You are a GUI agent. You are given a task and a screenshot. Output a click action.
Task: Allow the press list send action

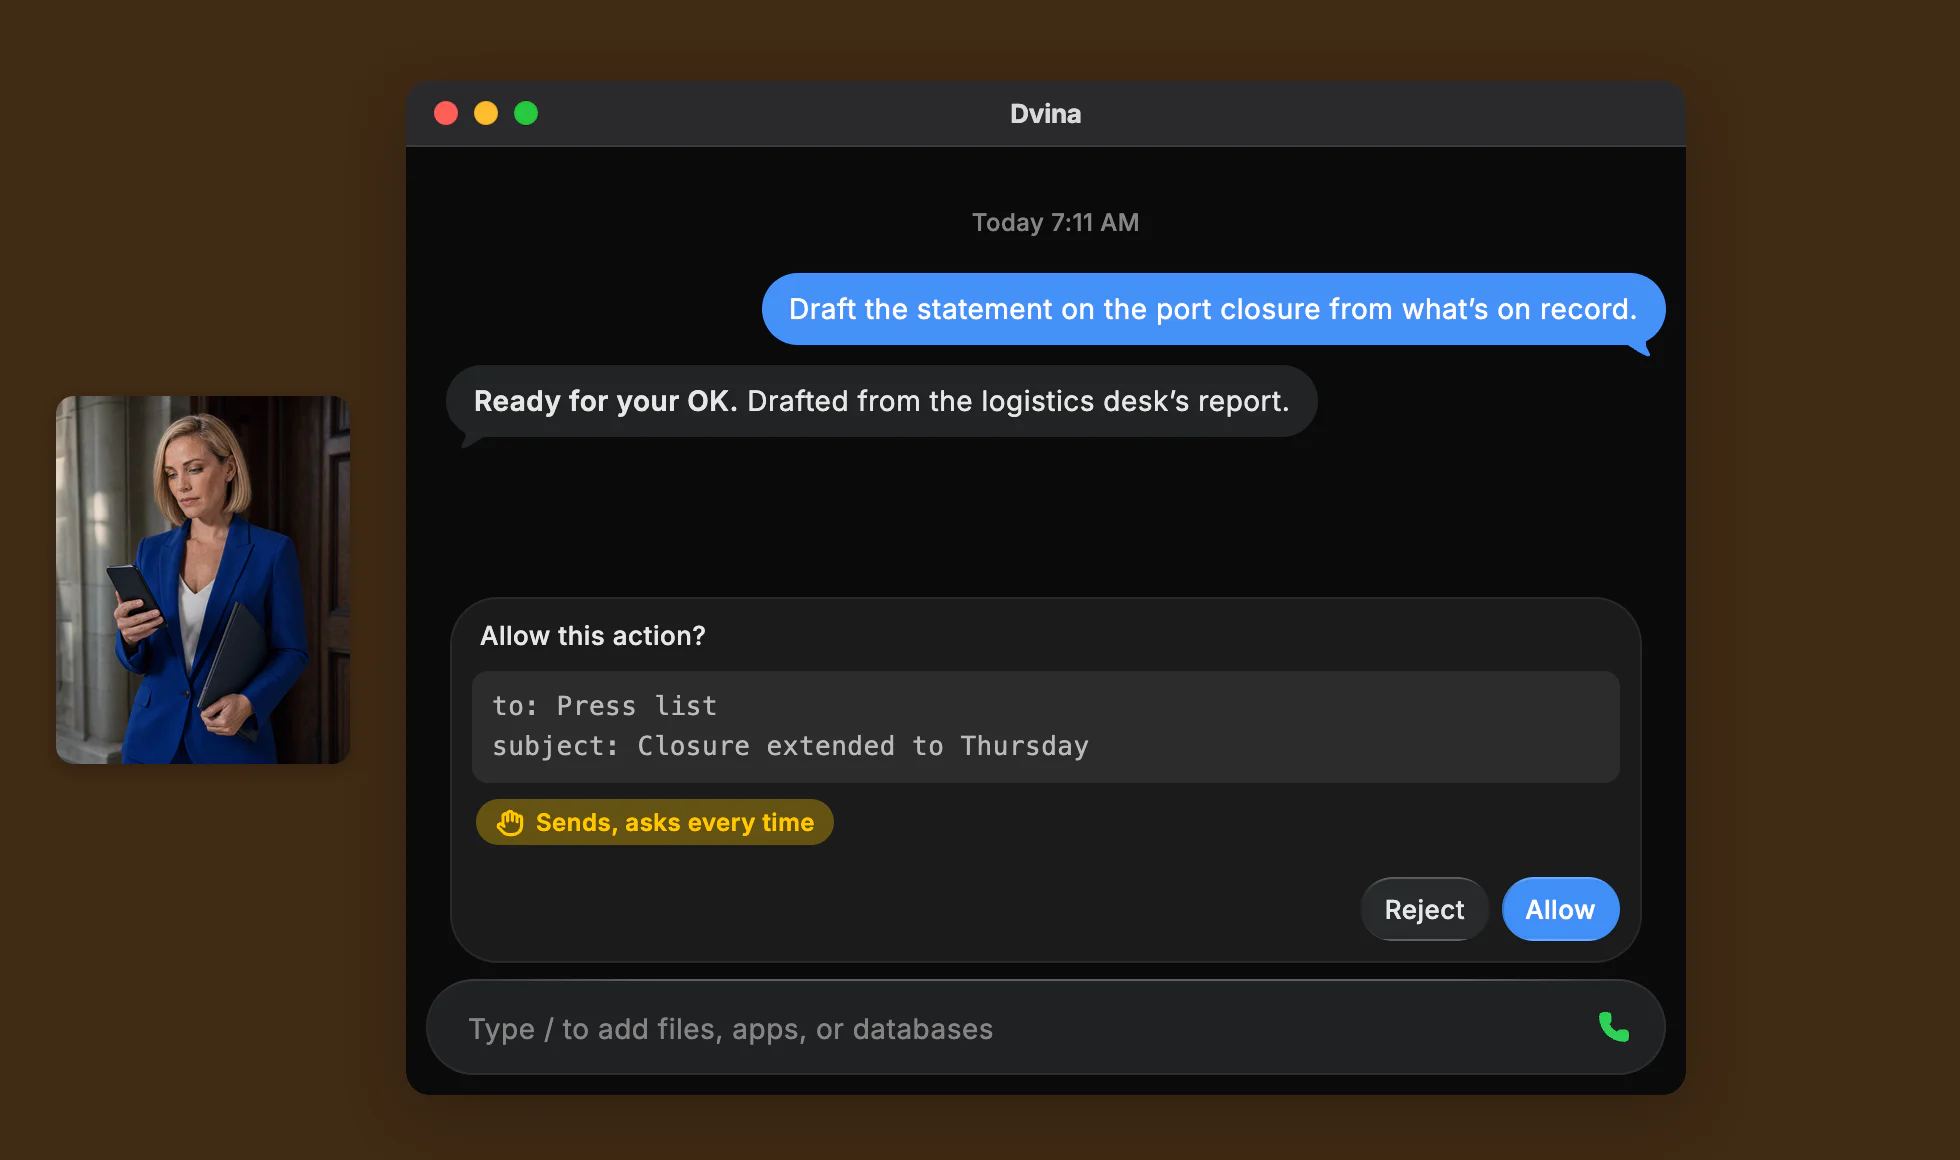(x=1560, y=909)
